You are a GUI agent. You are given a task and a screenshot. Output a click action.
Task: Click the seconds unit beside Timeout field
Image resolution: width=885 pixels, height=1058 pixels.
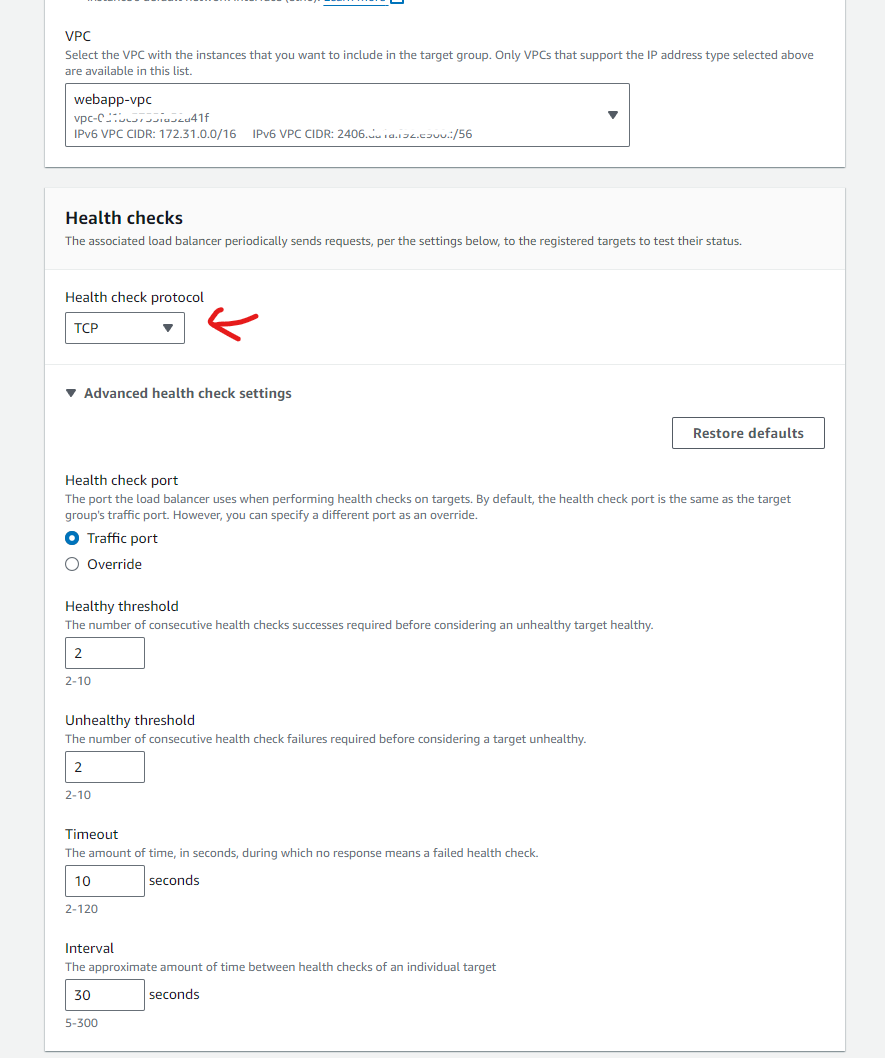(x=174, y=881)
